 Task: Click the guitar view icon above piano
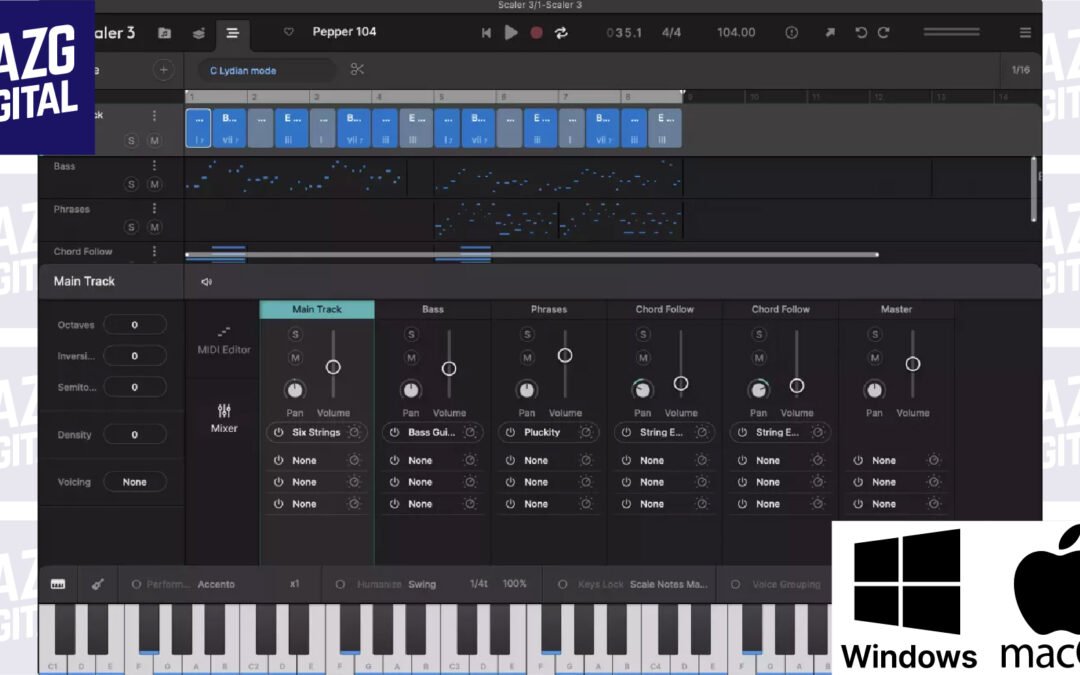[x=98, y=584]
